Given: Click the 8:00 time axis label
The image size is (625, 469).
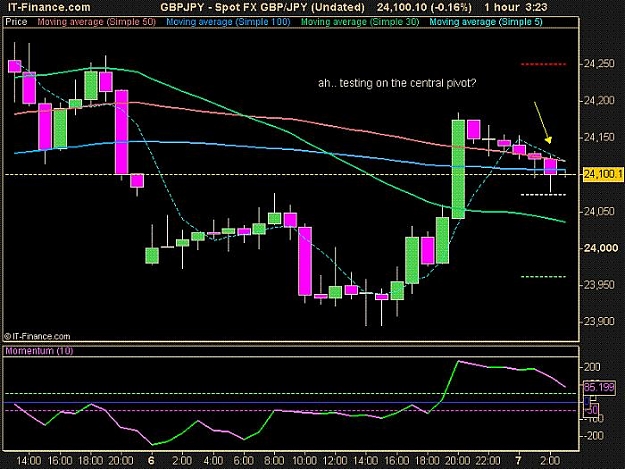Looking at the screenshot, I should (275, 461).
